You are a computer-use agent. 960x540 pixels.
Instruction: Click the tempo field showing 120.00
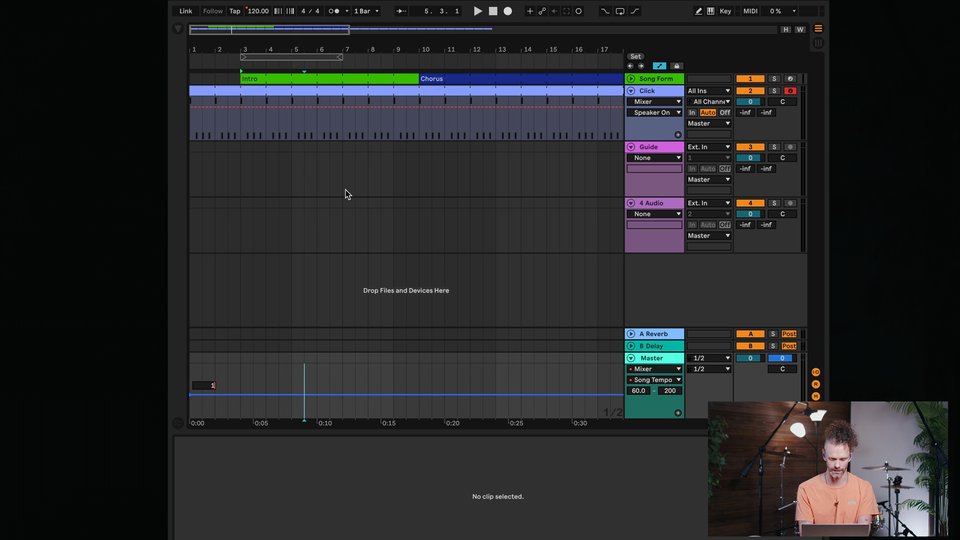point(257,11)
